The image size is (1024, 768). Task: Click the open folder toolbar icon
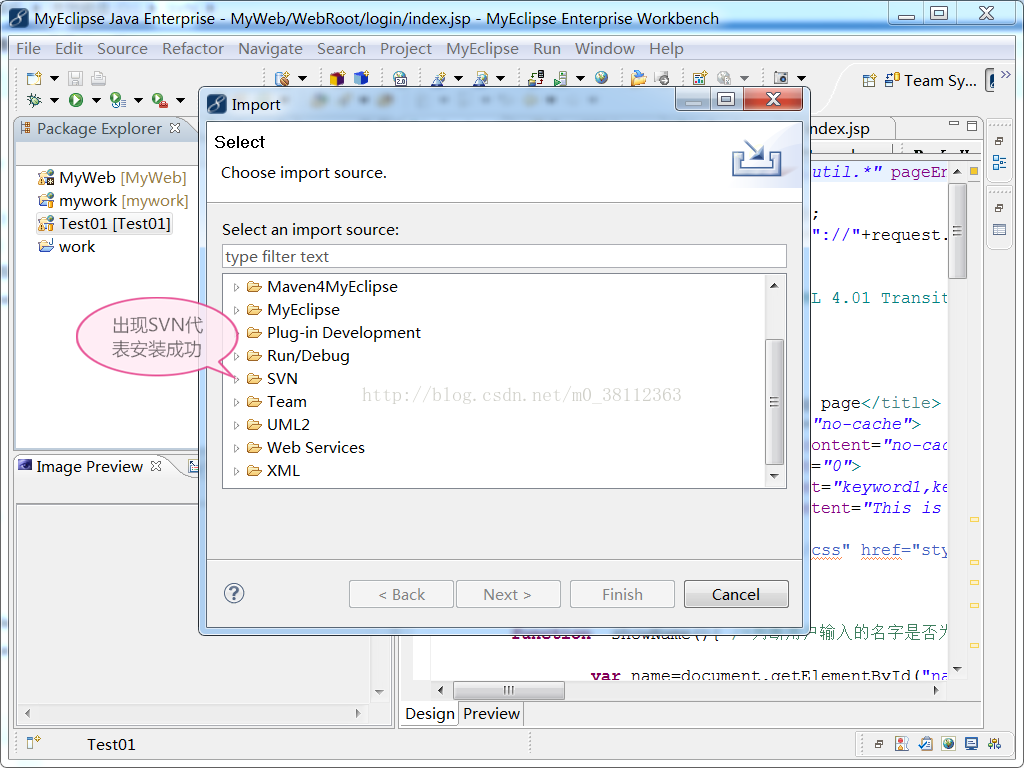(x=639, y=78)
